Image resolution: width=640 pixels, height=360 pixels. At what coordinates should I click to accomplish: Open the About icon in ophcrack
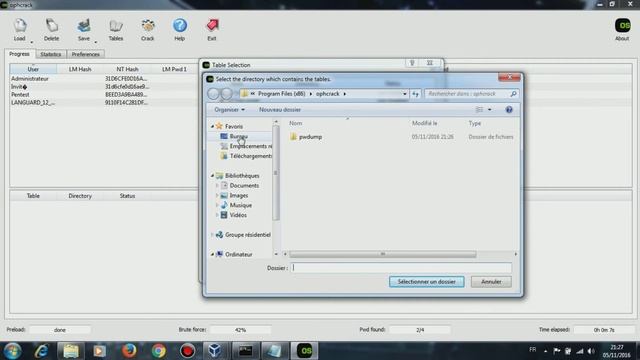click(622, 29)
